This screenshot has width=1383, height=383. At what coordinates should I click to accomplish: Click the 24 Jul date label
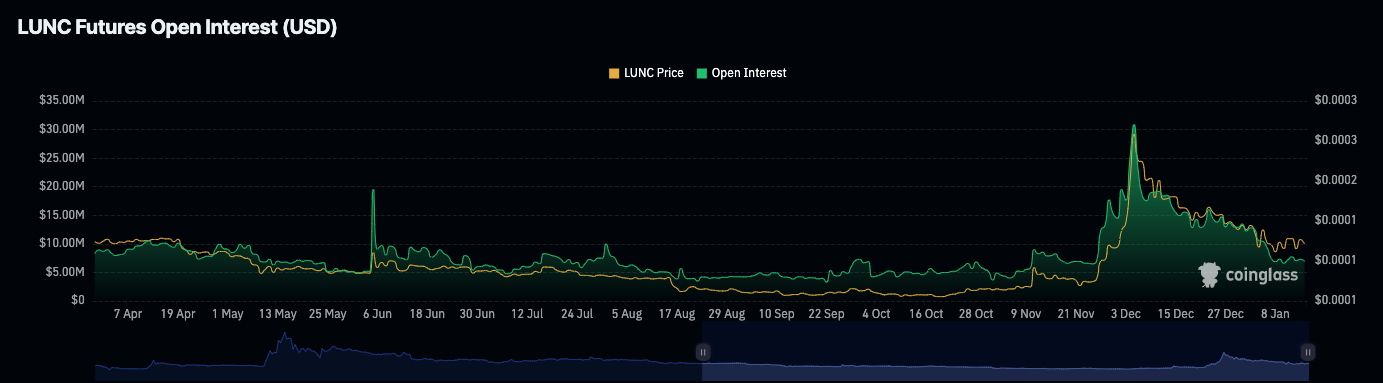point(577,314)
